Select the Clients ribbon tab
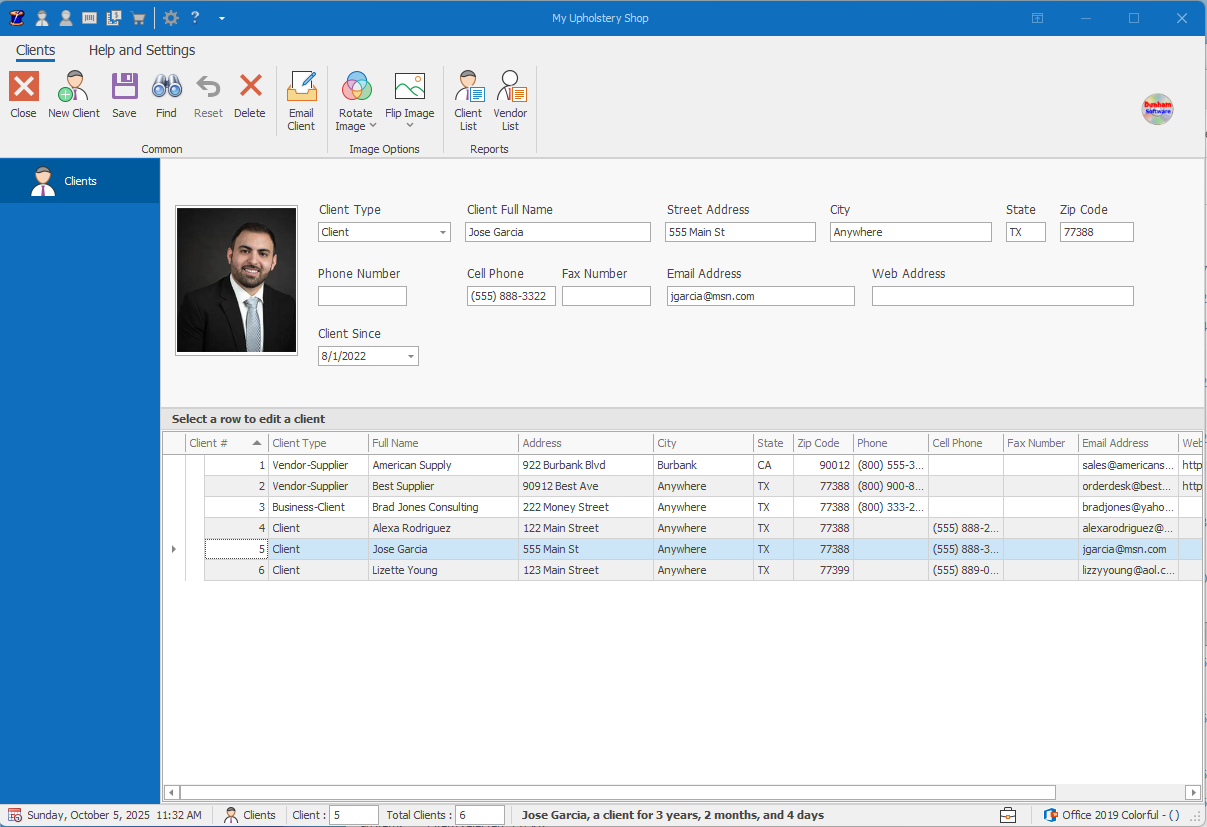 (36, 50)
